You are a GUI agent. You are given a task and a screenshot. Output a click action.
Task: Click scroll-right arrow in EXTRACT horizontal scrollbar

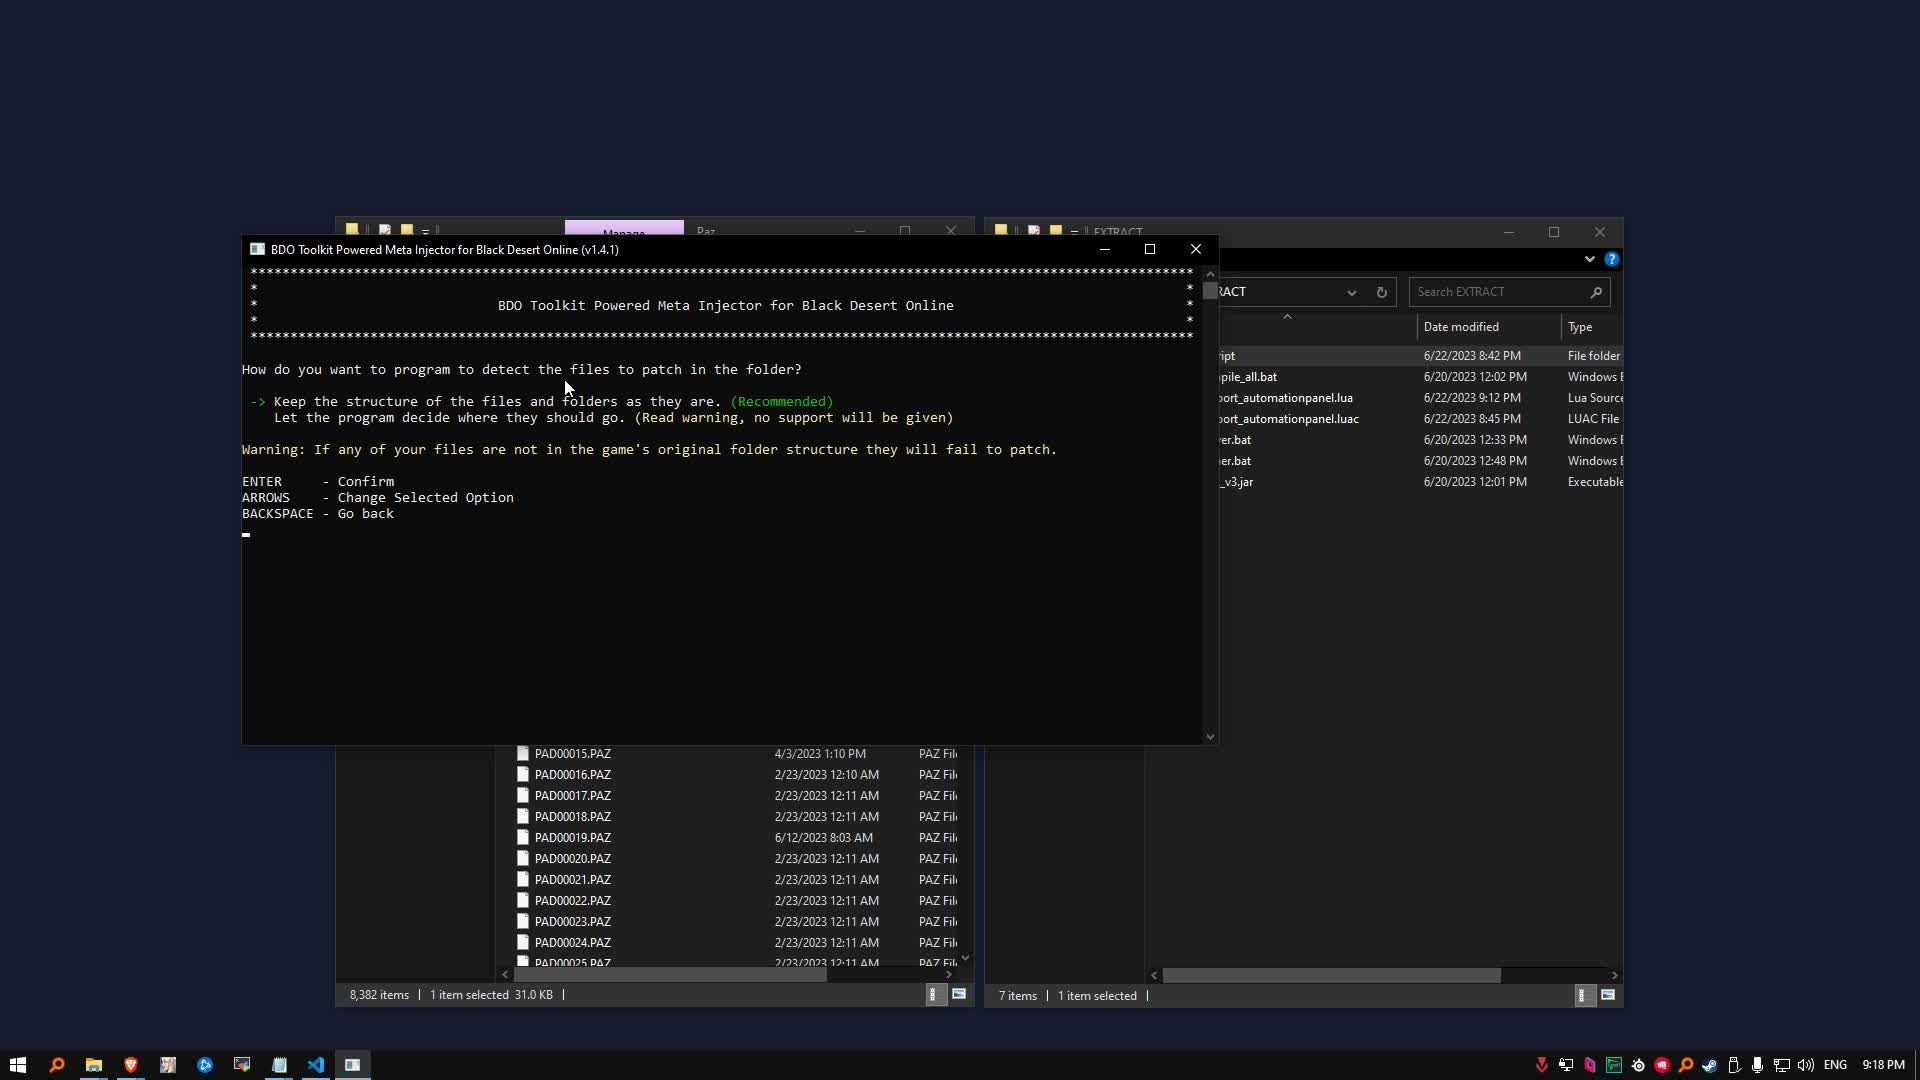[x=1614, y=975]
